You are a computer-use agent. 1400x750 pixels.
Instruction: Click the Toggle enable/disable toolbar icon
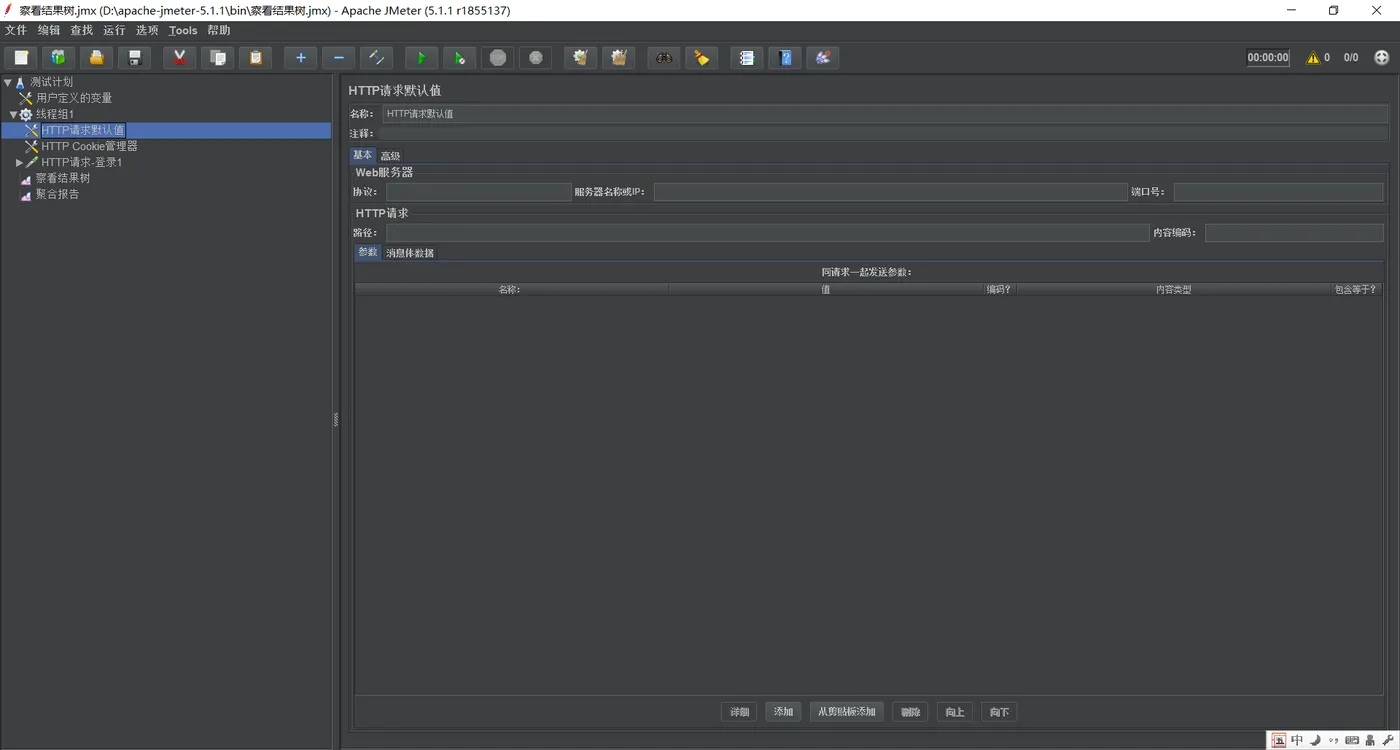[x=376, y=58]
